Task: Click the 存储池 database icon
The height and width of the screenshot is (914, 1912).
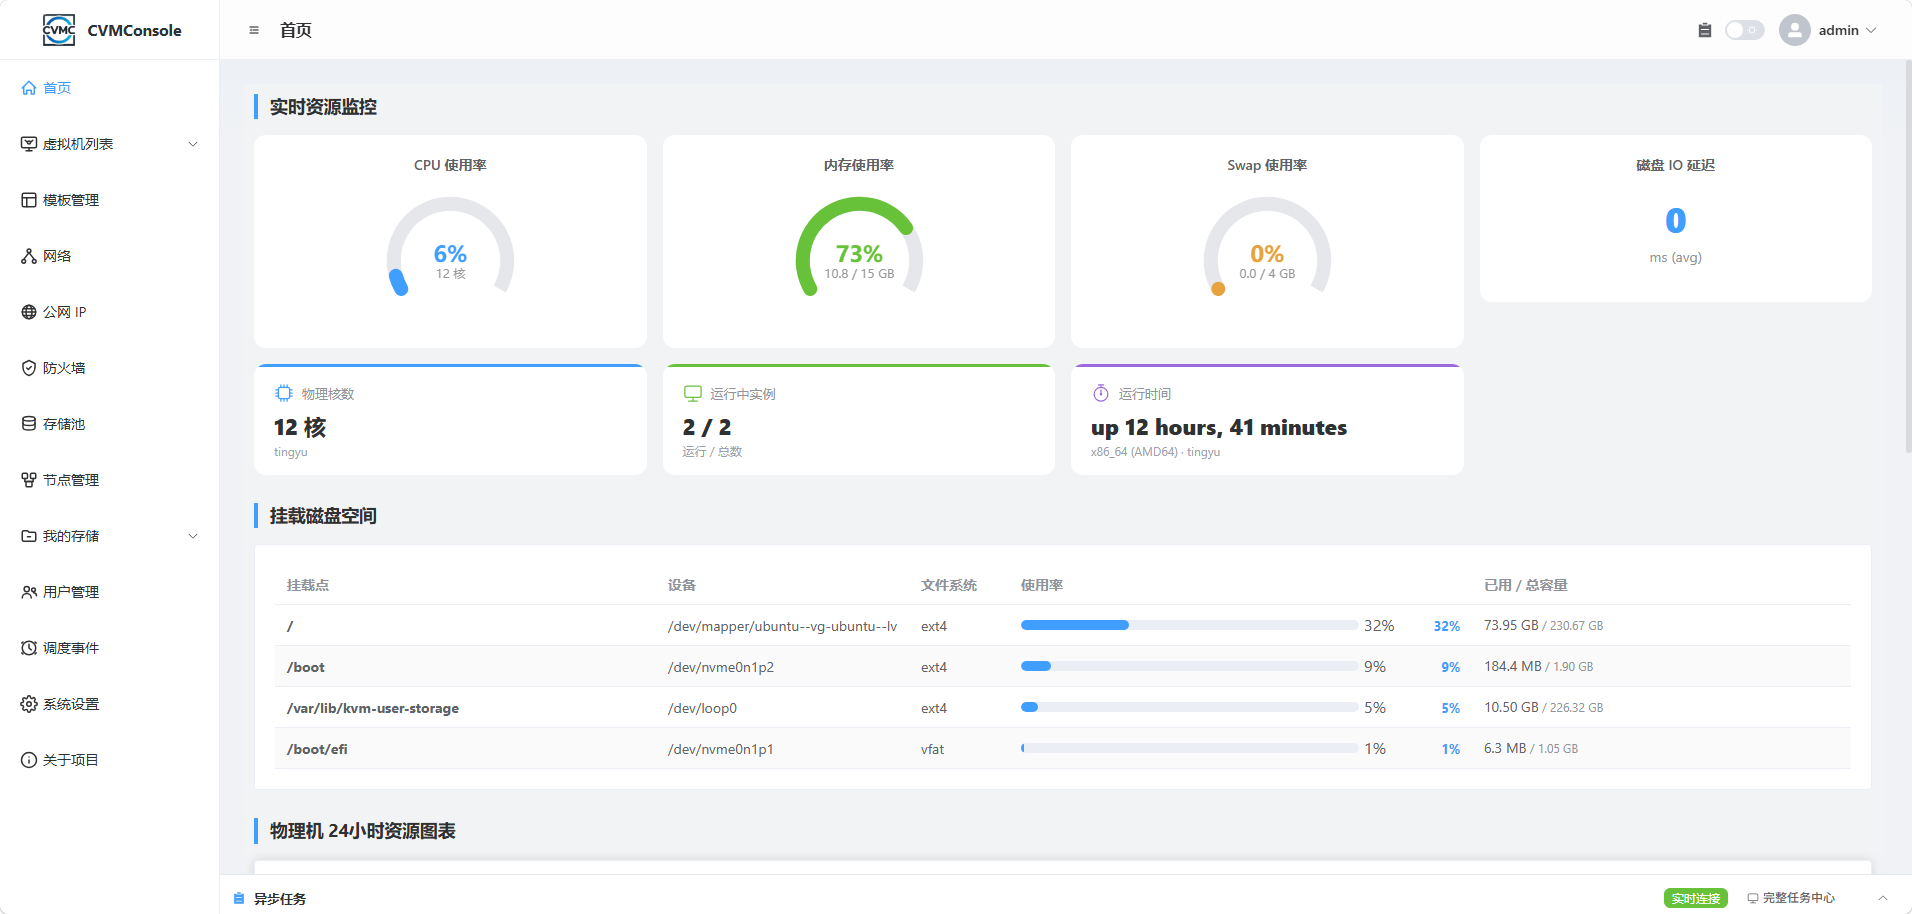Action: coord(29,424)
